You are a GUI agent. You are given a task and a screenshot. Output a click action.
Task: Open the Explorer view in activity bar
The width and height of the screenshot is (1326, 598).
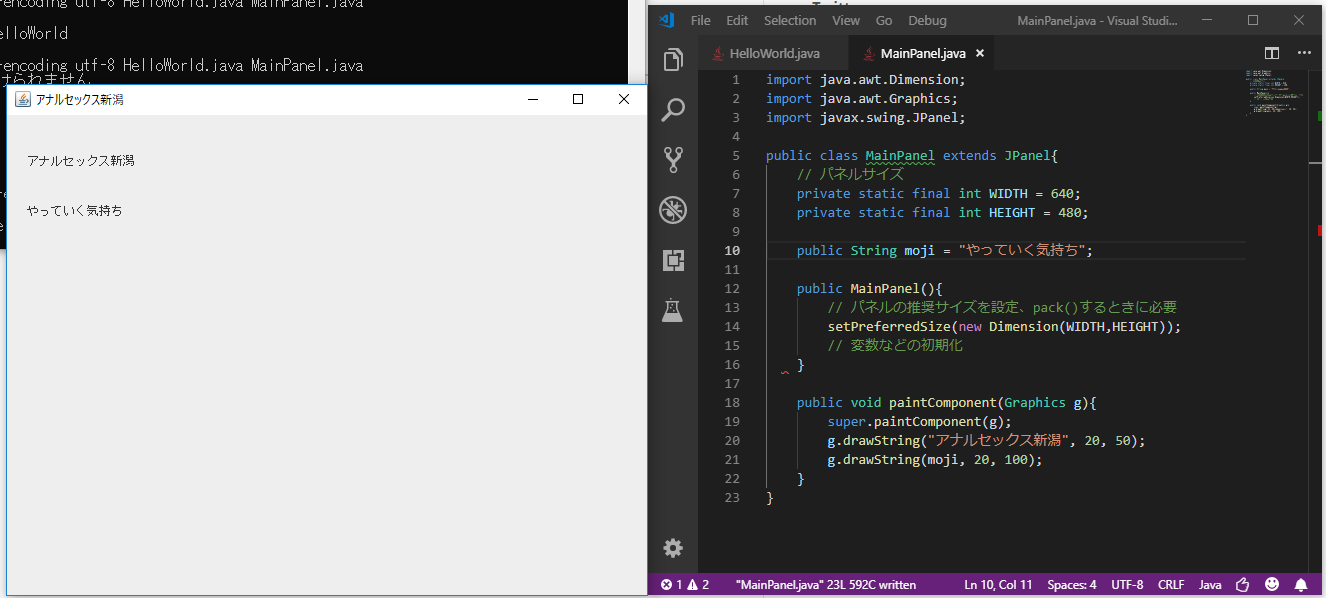click(673, 60)
